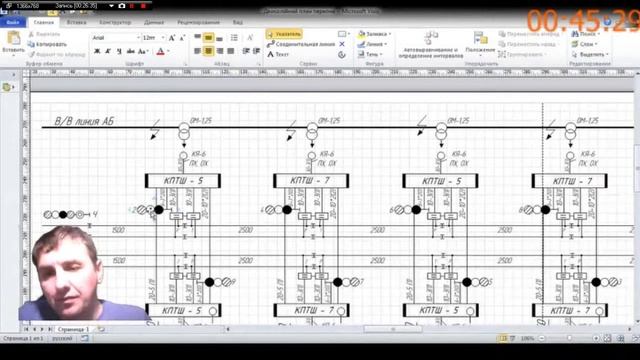640x360 pixels.
Task: Select the center paragraph alignment icon
Action: pyautogui.click(x=208, y=51)
